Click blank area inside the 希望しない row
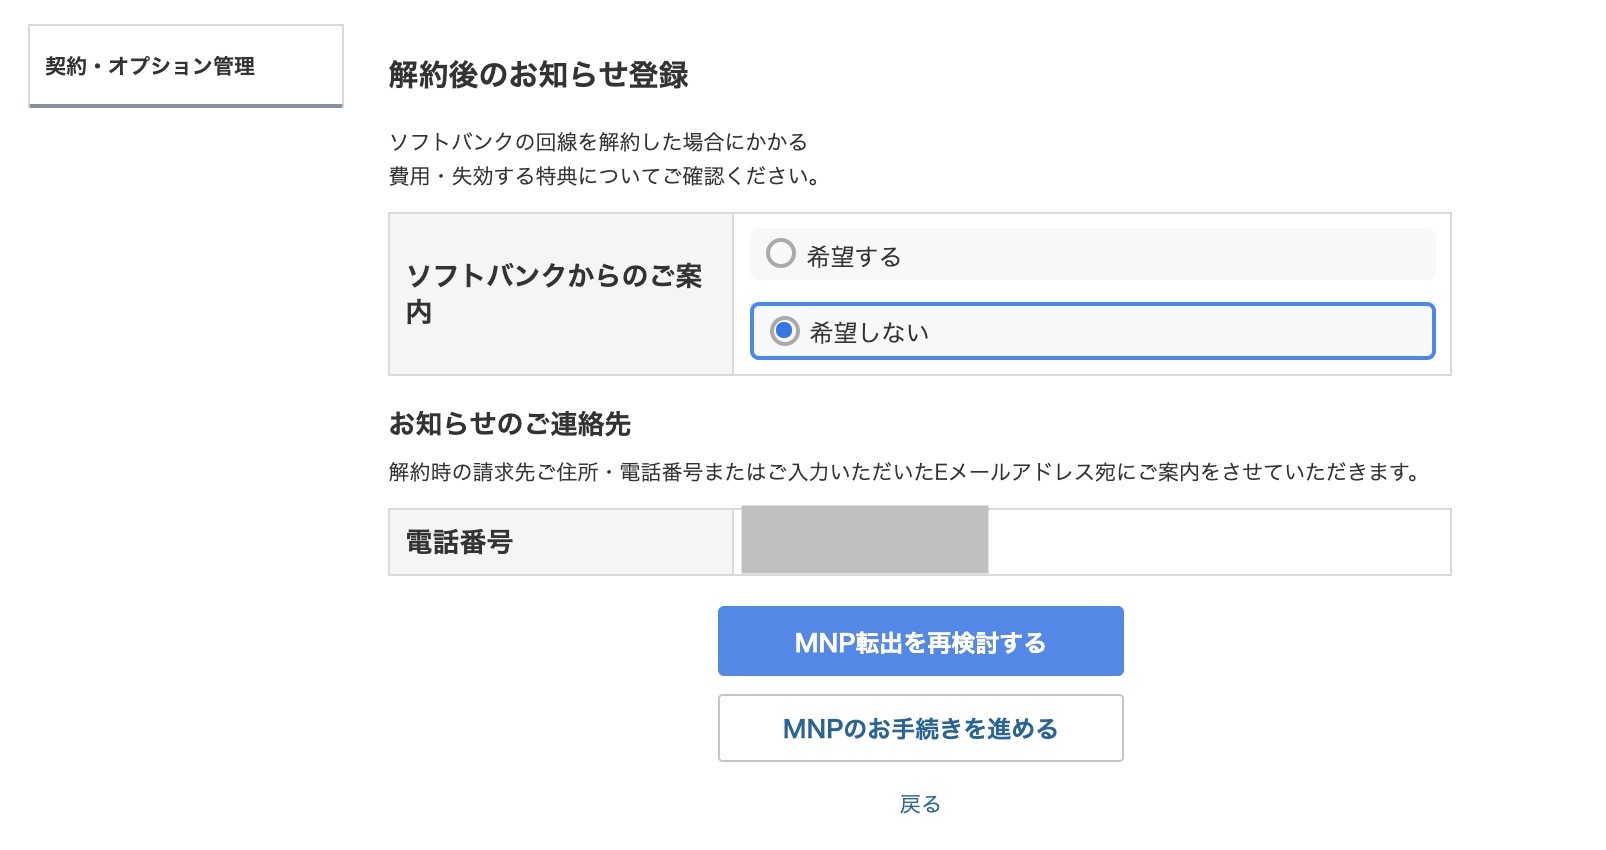Screen dimensions: 1606x850 point(1180,331)
